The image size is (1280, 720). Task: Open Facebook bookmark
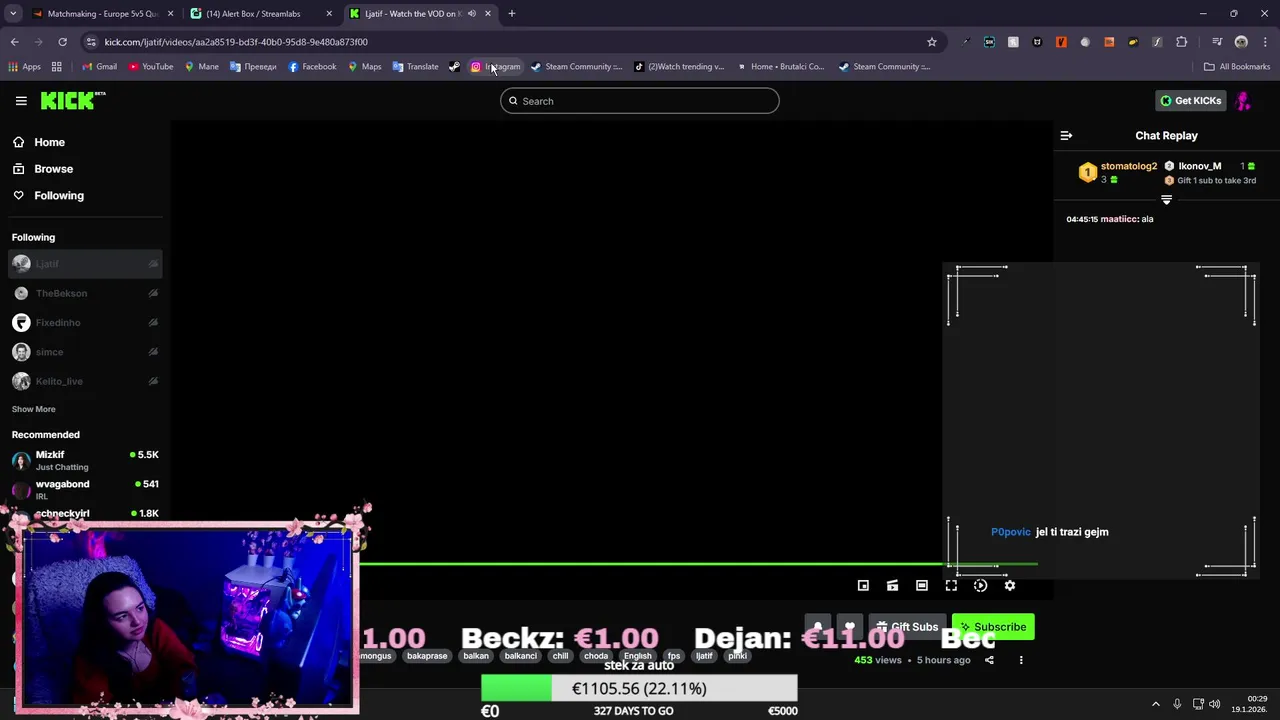click(x=312, y=67)
